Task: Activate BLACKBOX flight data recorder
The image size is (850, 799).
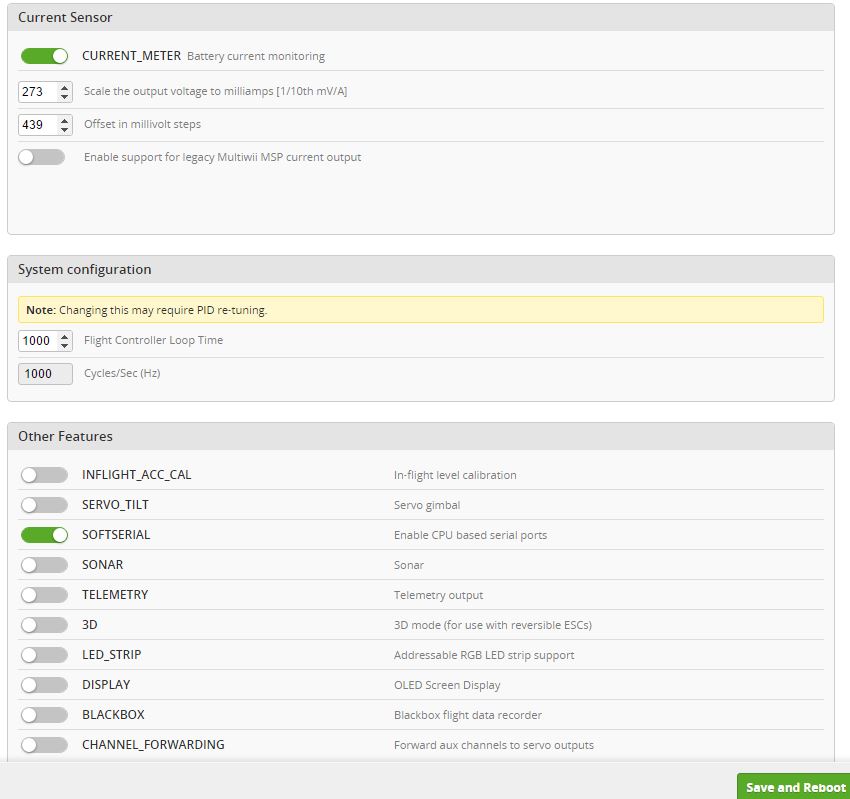Action: [x=44, y=715]
